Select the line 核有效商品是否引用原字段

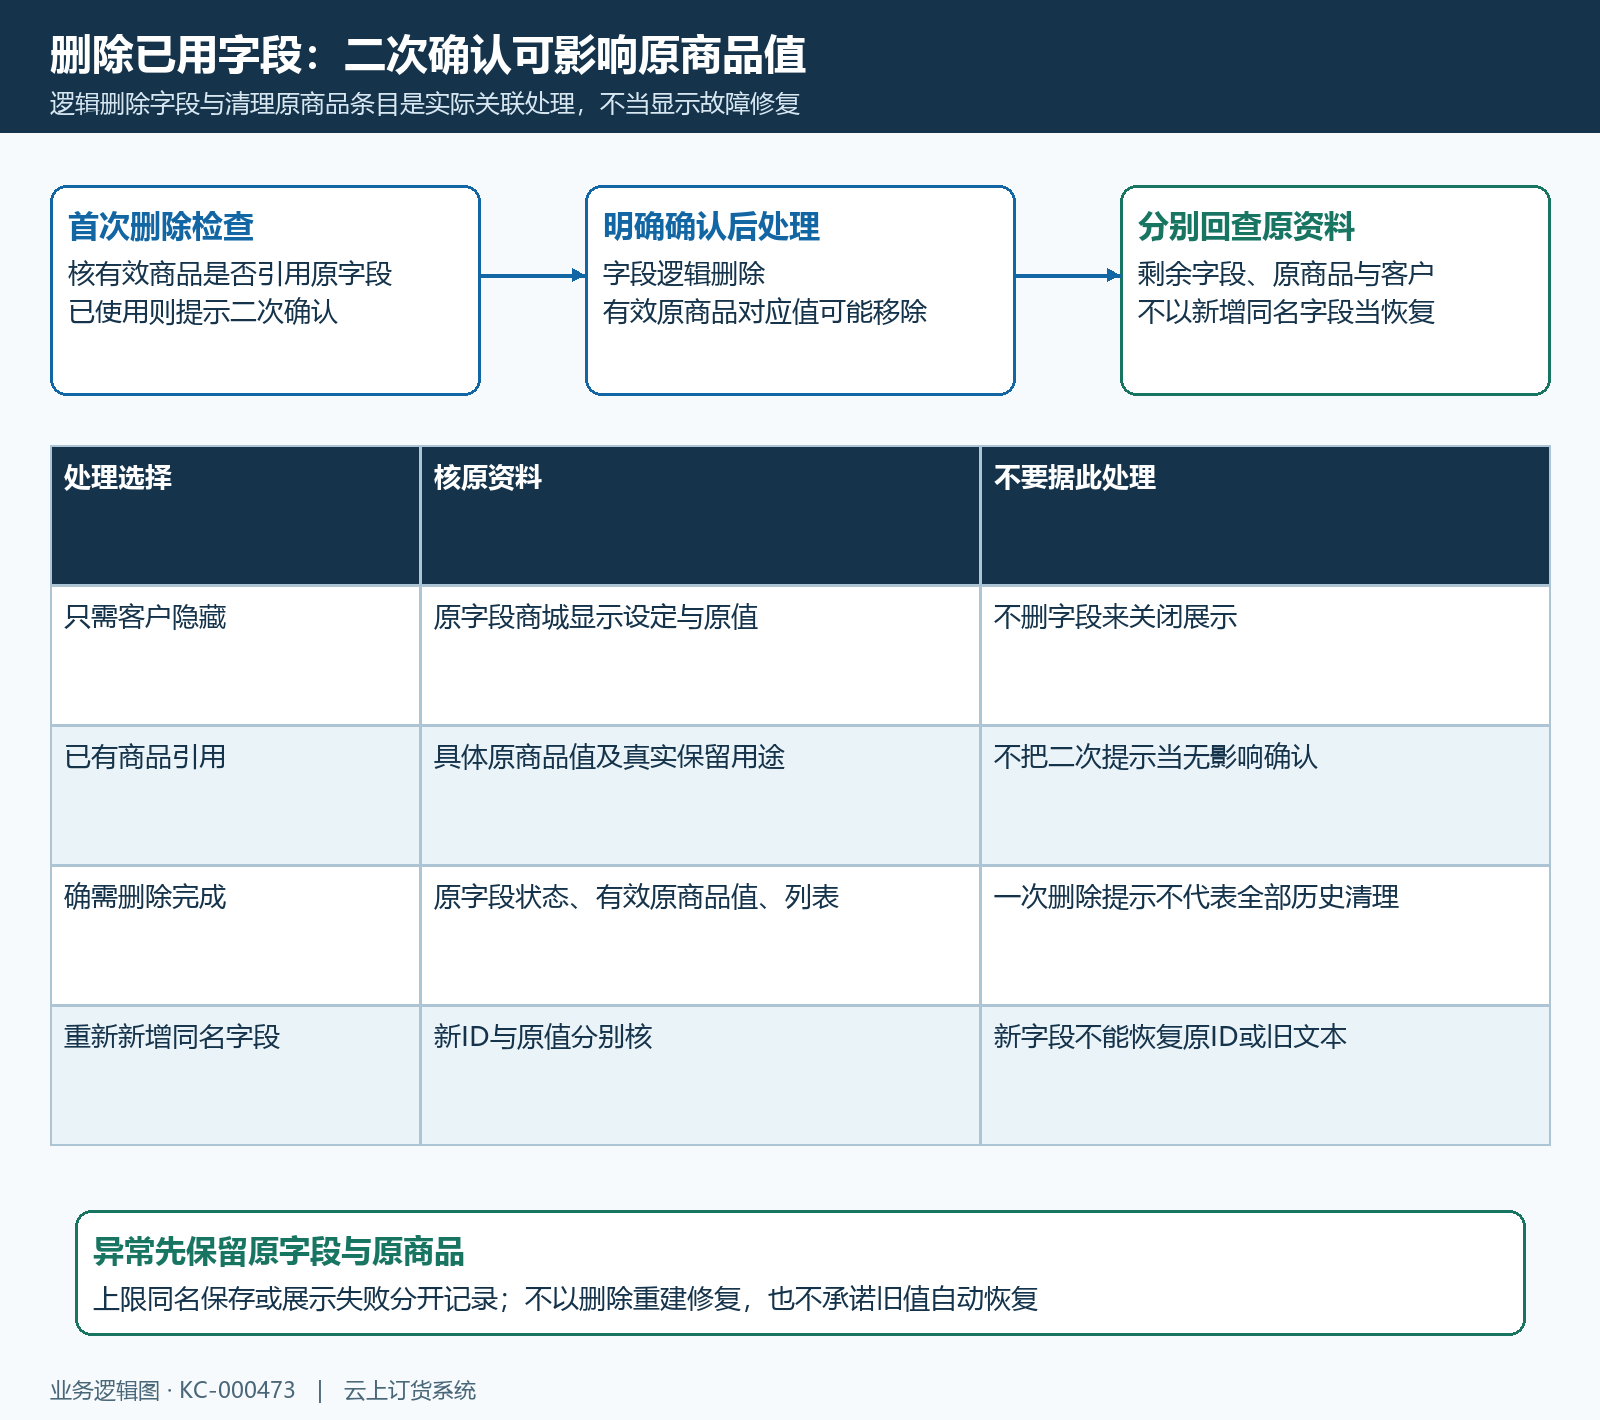click(x=230, y=274)
